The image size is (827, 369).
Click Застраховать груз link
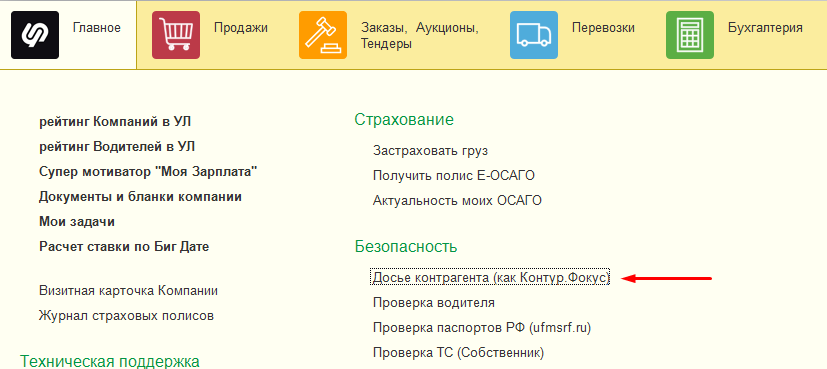430,151
